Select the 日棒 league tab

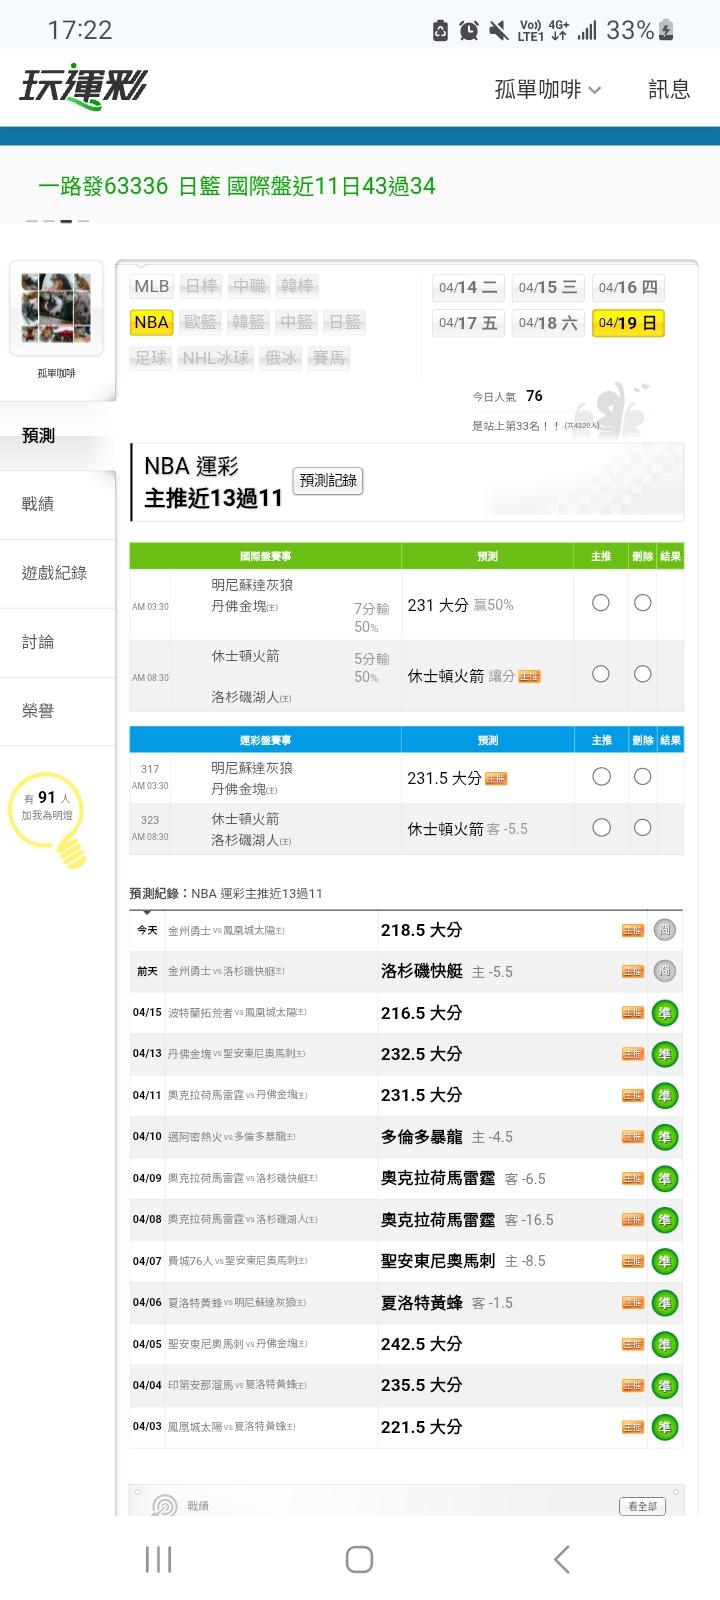click(202, 286)
